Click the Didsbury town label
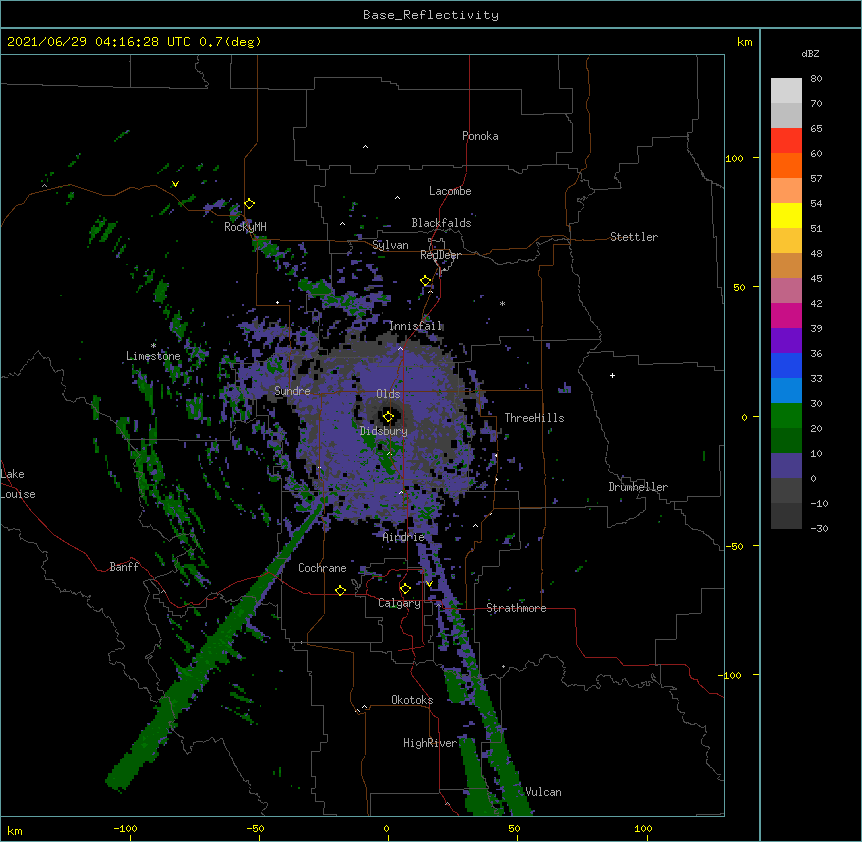 384,431
